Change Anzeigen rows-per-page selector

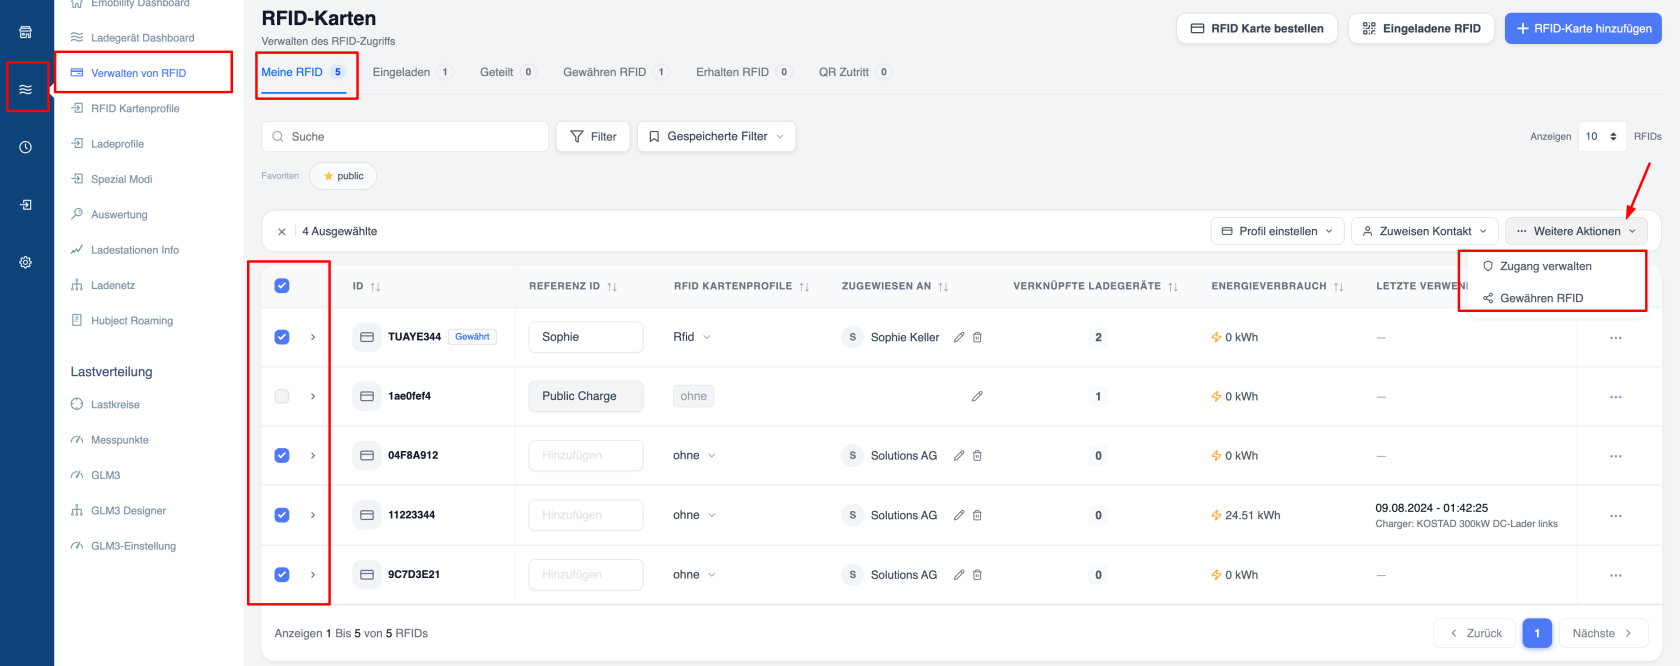click(1602, 136)
